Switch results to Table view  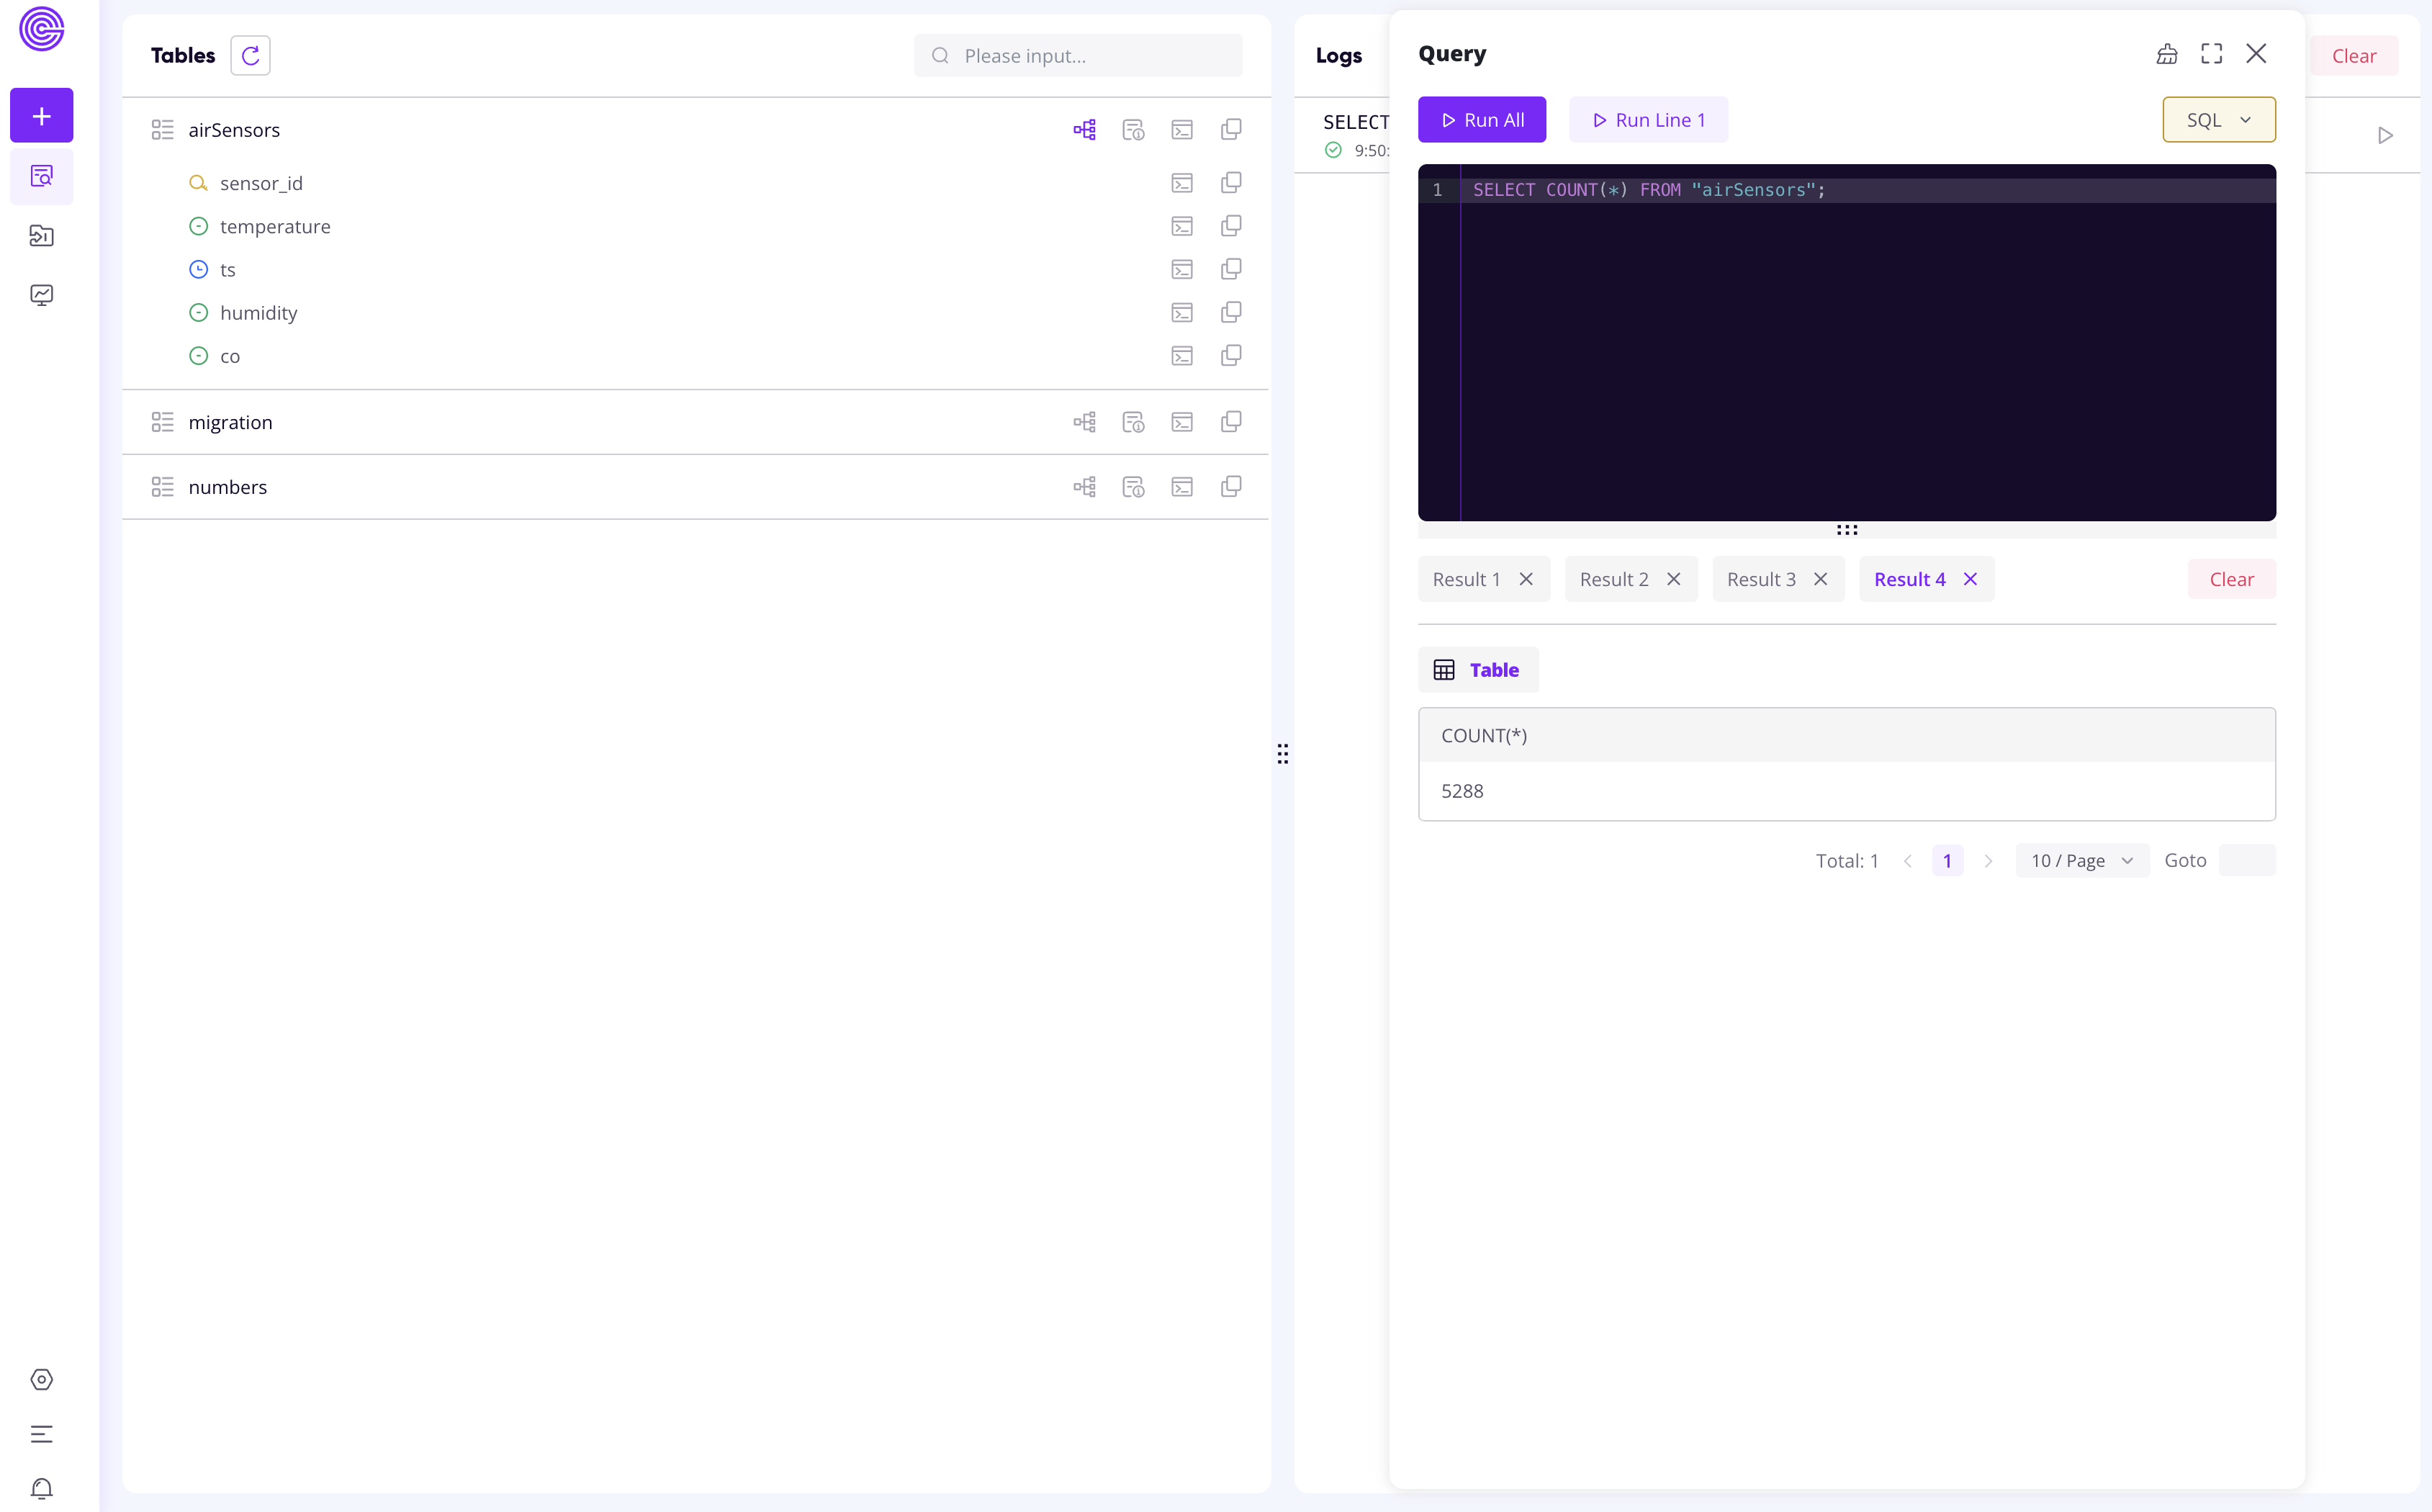[x=1477, y=669]
